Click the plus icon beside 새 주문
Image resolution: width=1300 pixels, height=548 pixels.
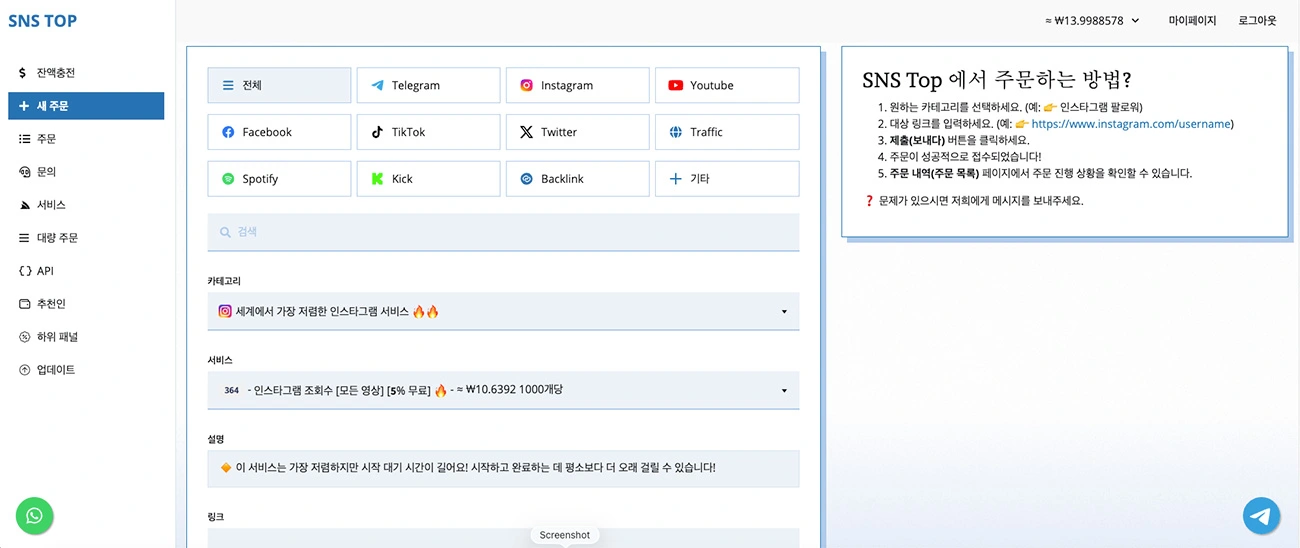tap(24, 106)
